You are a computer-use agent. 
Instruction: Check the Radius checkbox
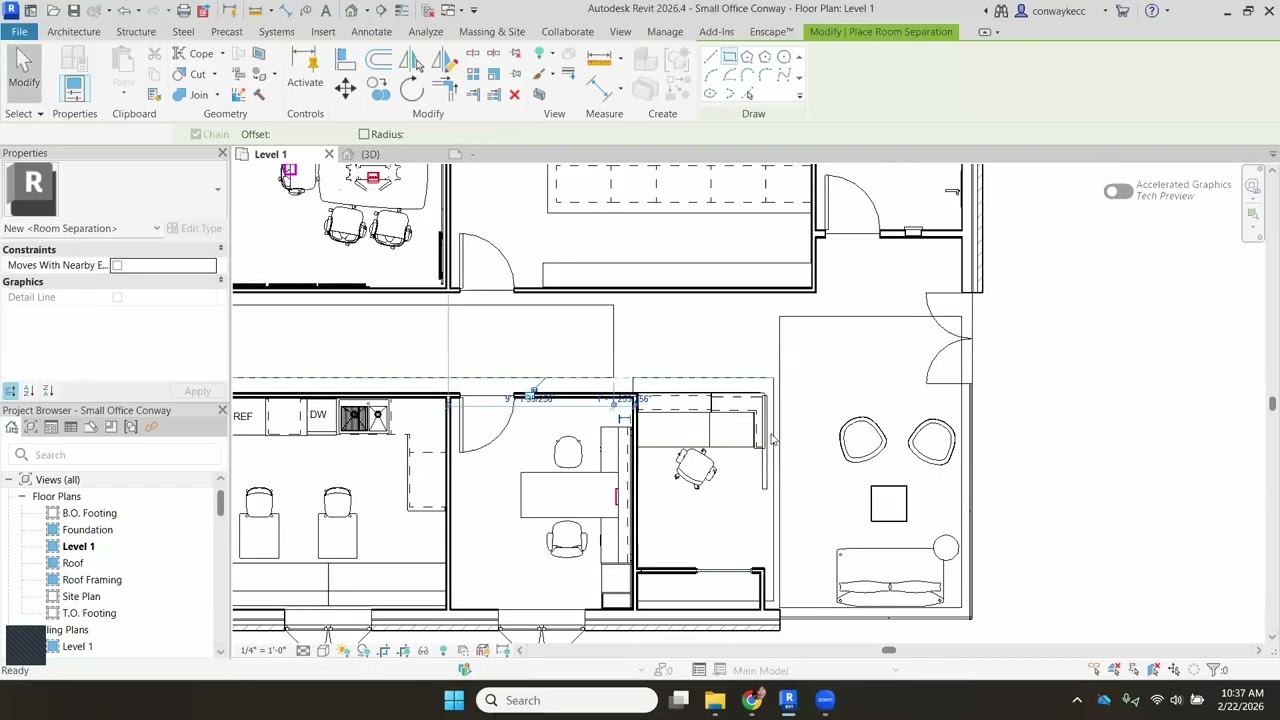tap(364, 134)
